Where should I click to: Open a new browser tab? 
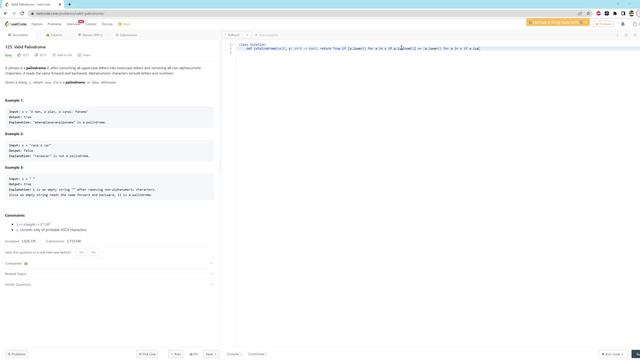click(x=69, y=4)
